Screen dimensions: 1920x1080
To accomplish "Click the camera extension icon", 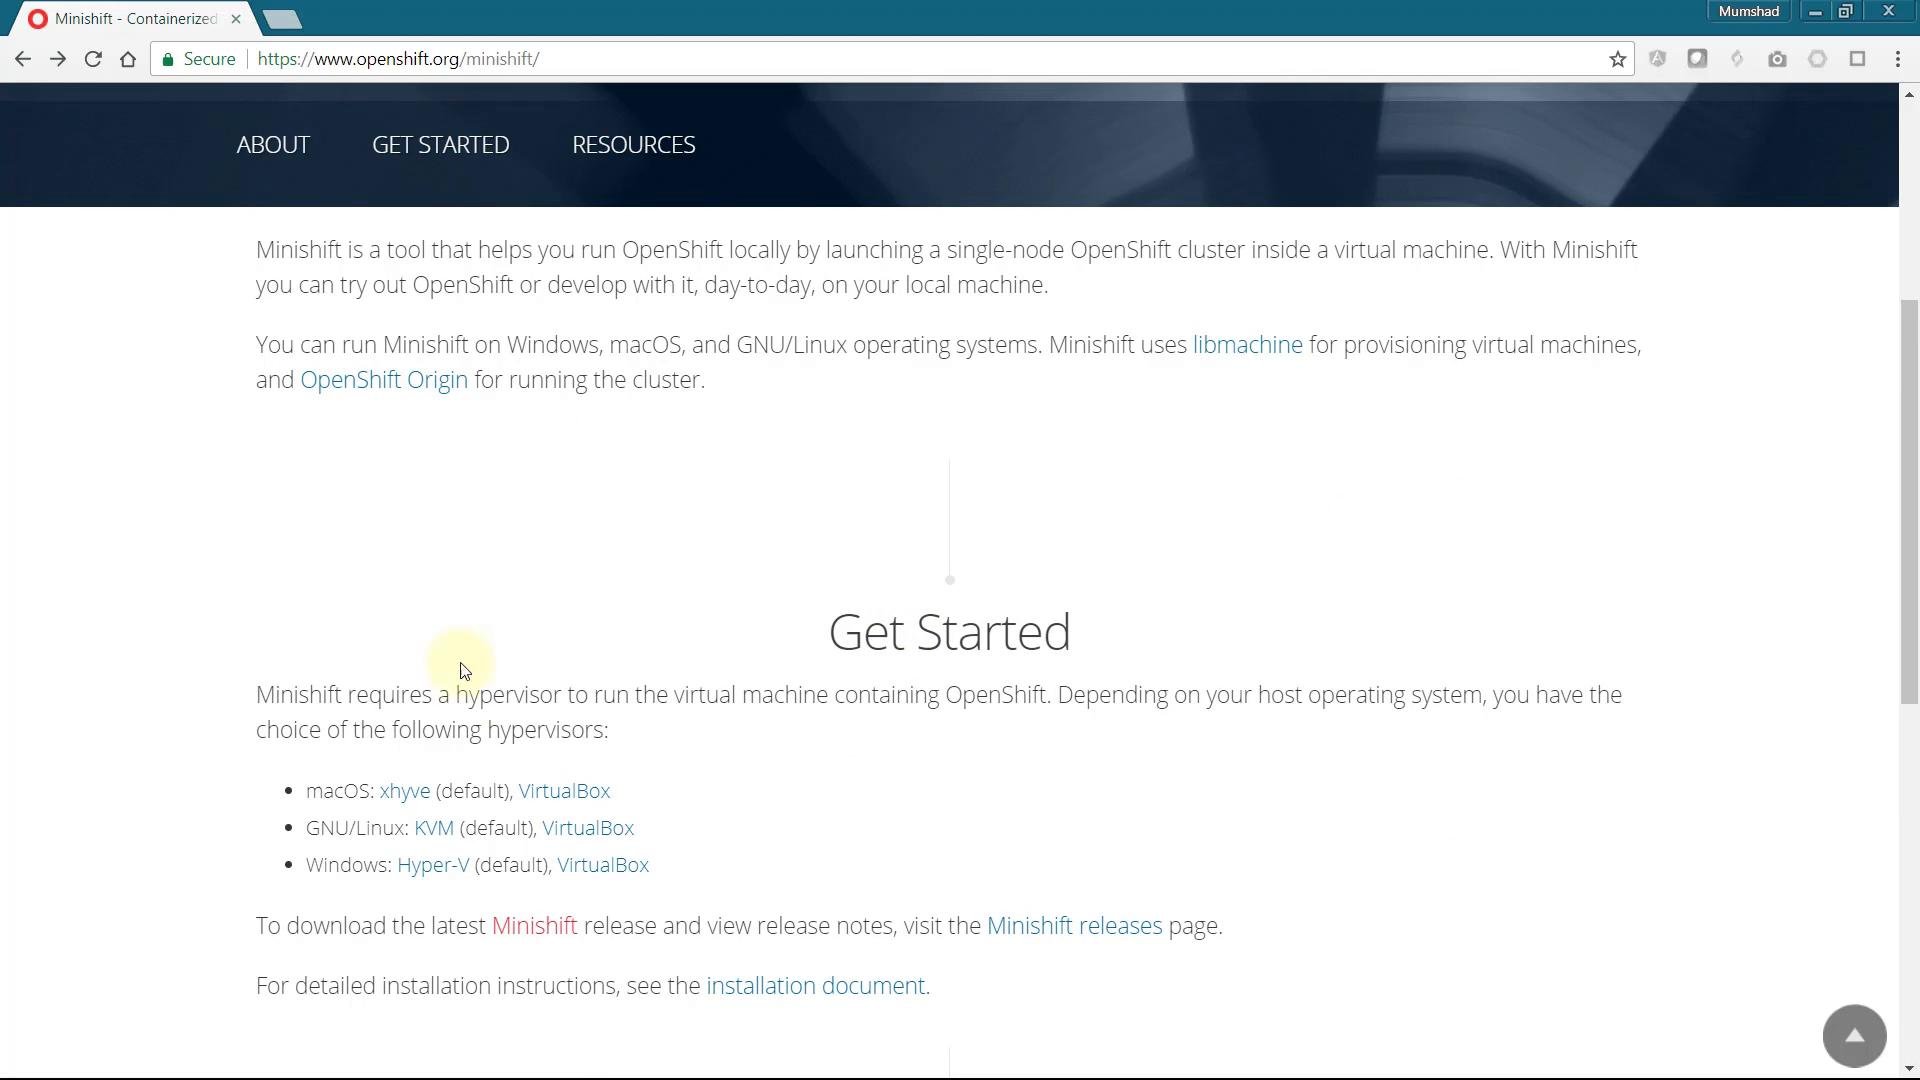I will 1777,59.
